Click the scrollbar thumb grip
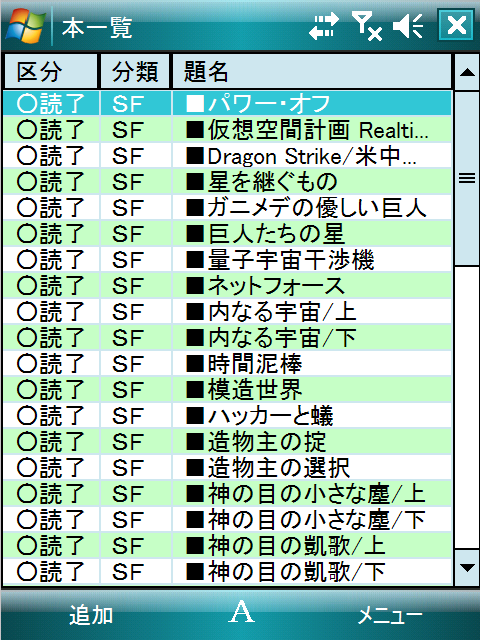The width and height of the screenshot is (480, 640). point(467,178)
